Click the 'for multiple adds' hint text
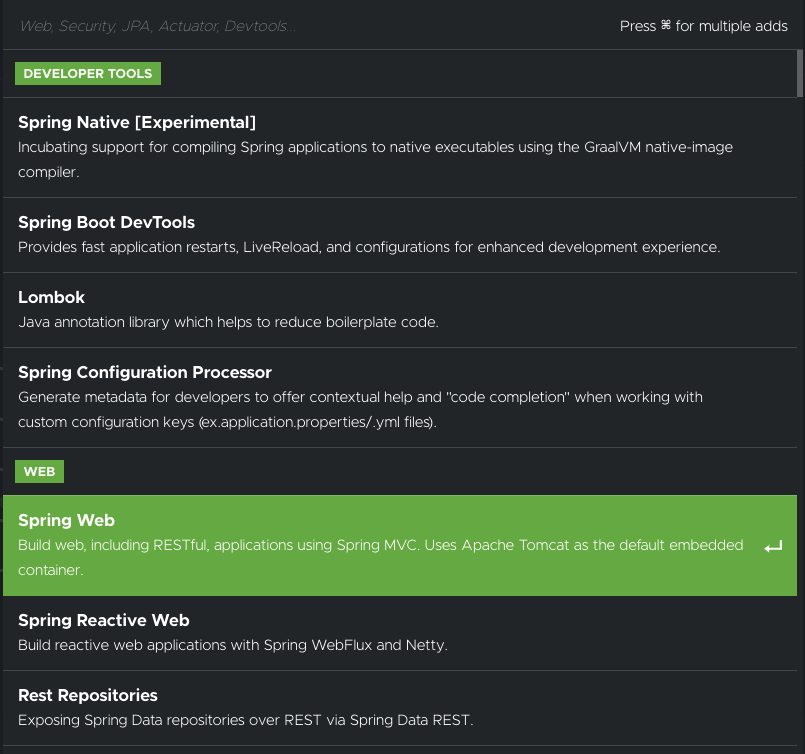The height and width of the screenshot is (754, 805). click(x=731, y=26)
